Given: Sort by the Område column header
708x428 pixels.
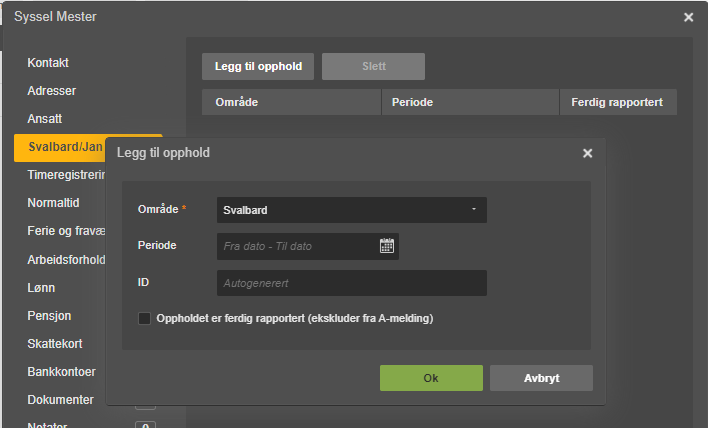Looking at the screenshot, I should click(291, 102).
